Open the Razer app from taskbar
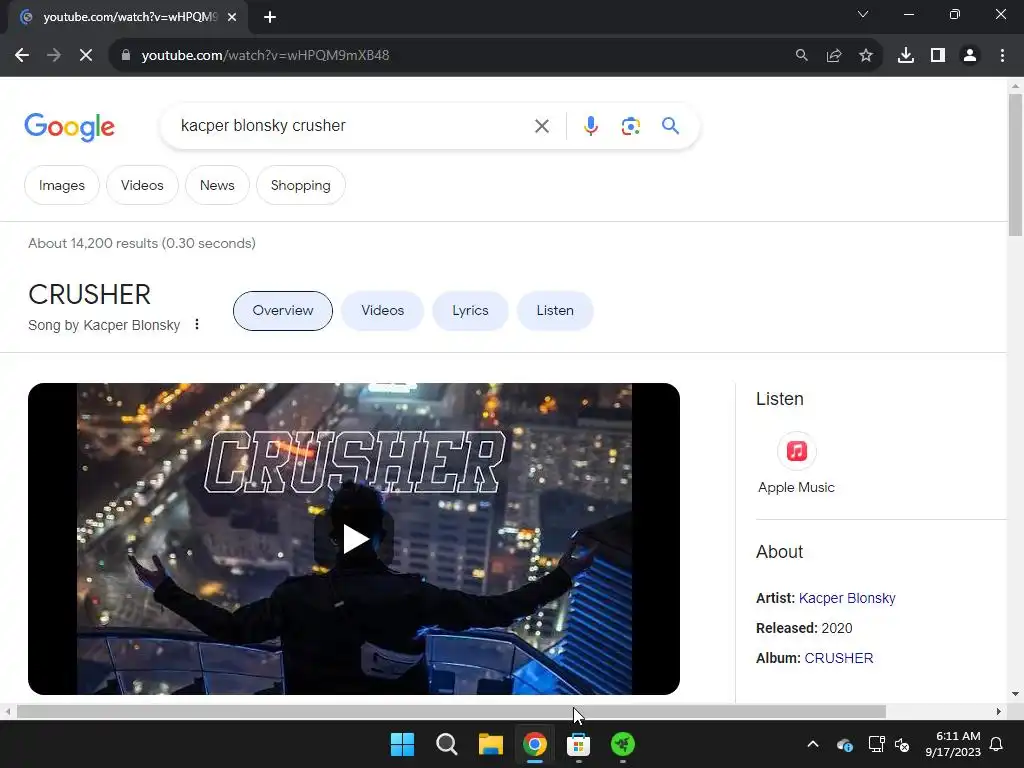The image size is (1024, 768). point(622,744)
